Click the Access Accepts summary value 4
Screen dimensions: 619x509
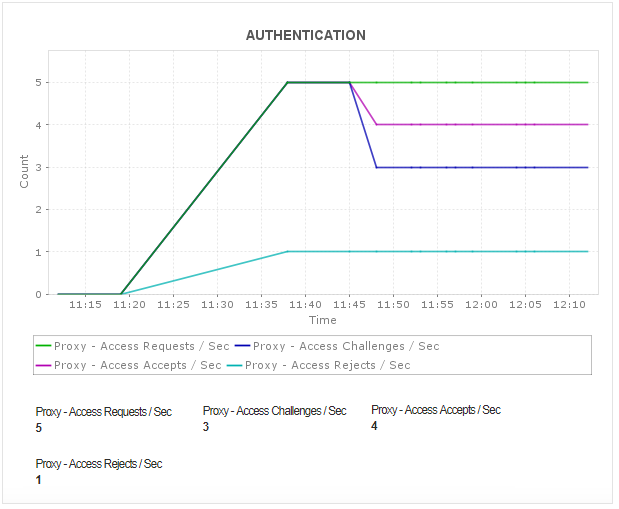pyautogui.click(x=374, y=426)
